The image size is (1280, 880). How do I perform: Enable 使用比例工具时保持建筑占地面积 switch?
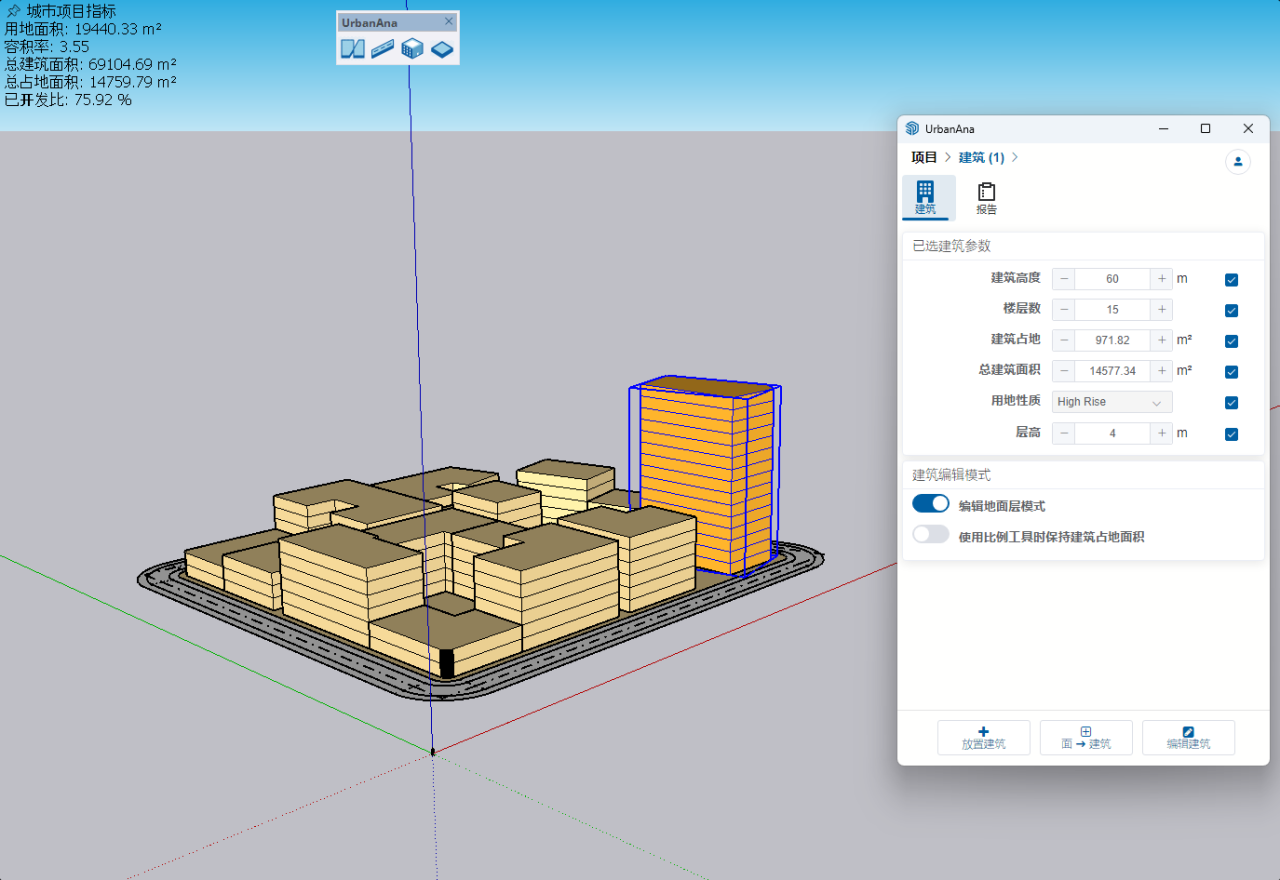tap(930, 535)
